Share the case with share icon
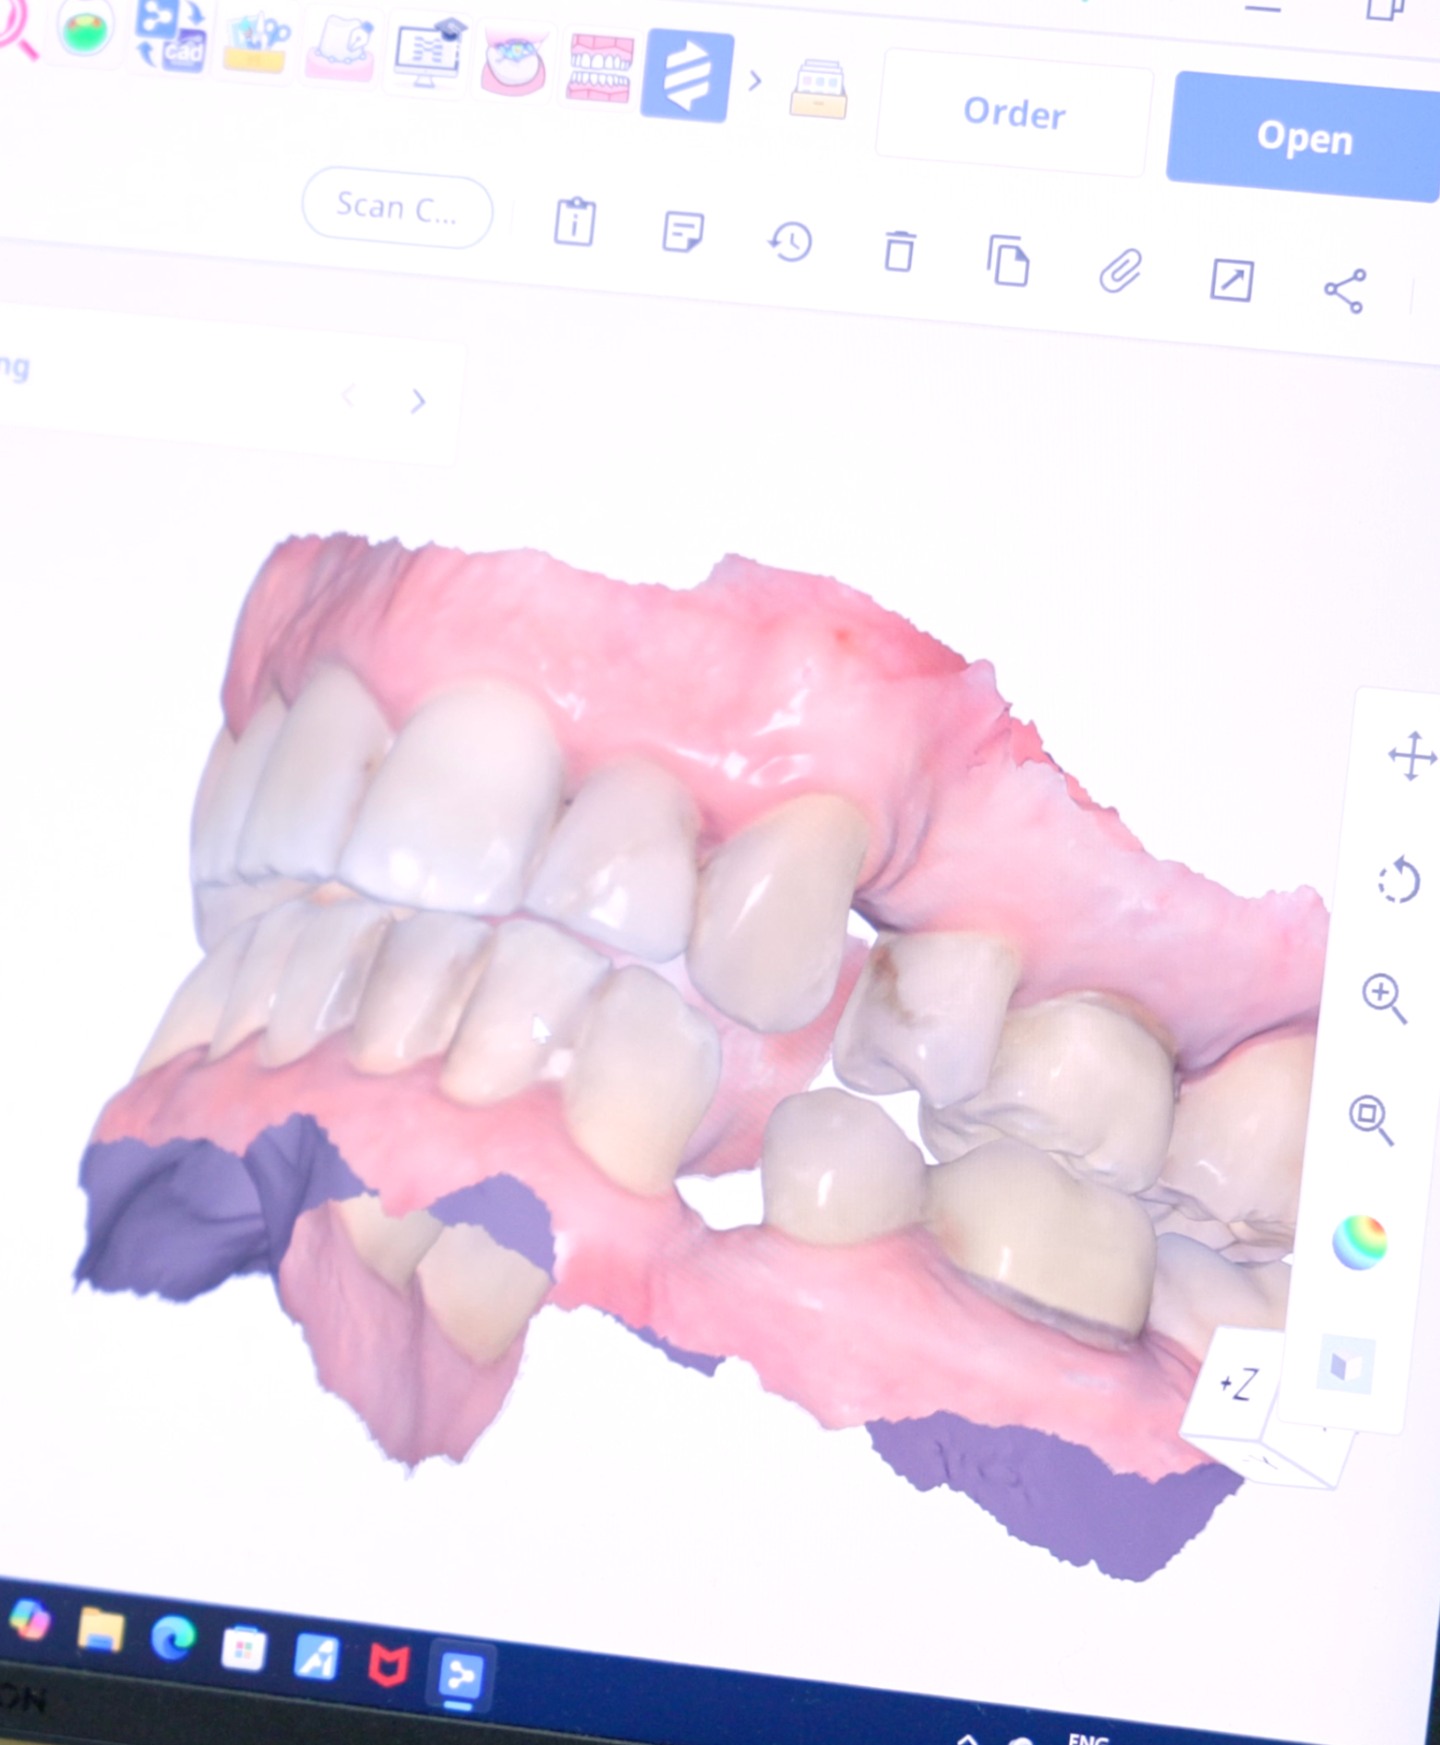The image size is (1440, 1745). [x=1345, y=291]
